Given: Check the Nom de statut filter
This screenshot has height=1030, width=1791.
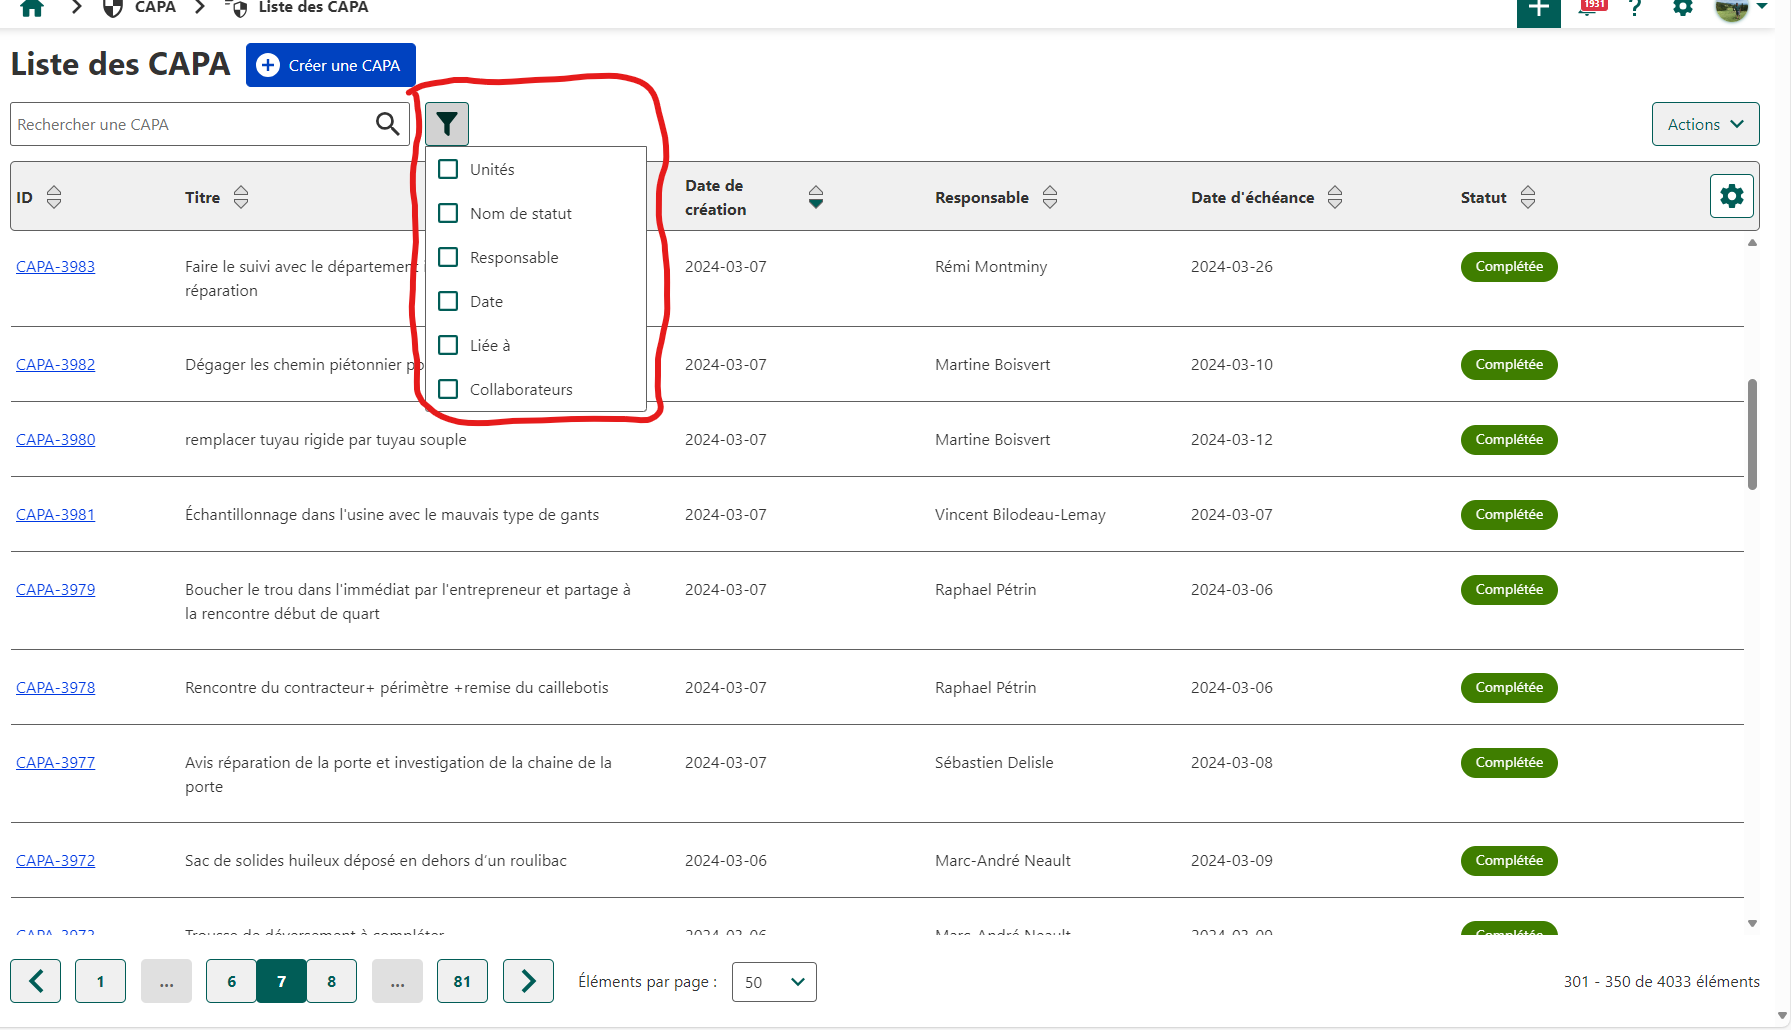Looking at the screenshot, I should [x=448, y=213].
